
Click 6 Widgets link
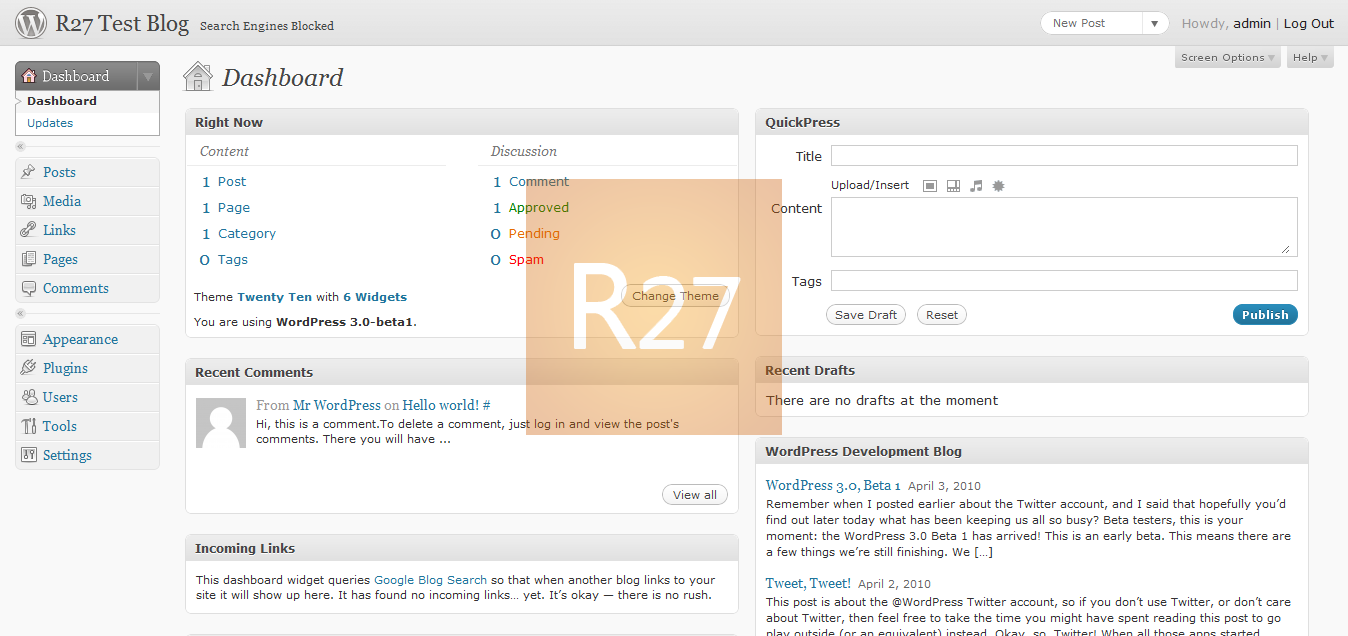coord(375,297)
